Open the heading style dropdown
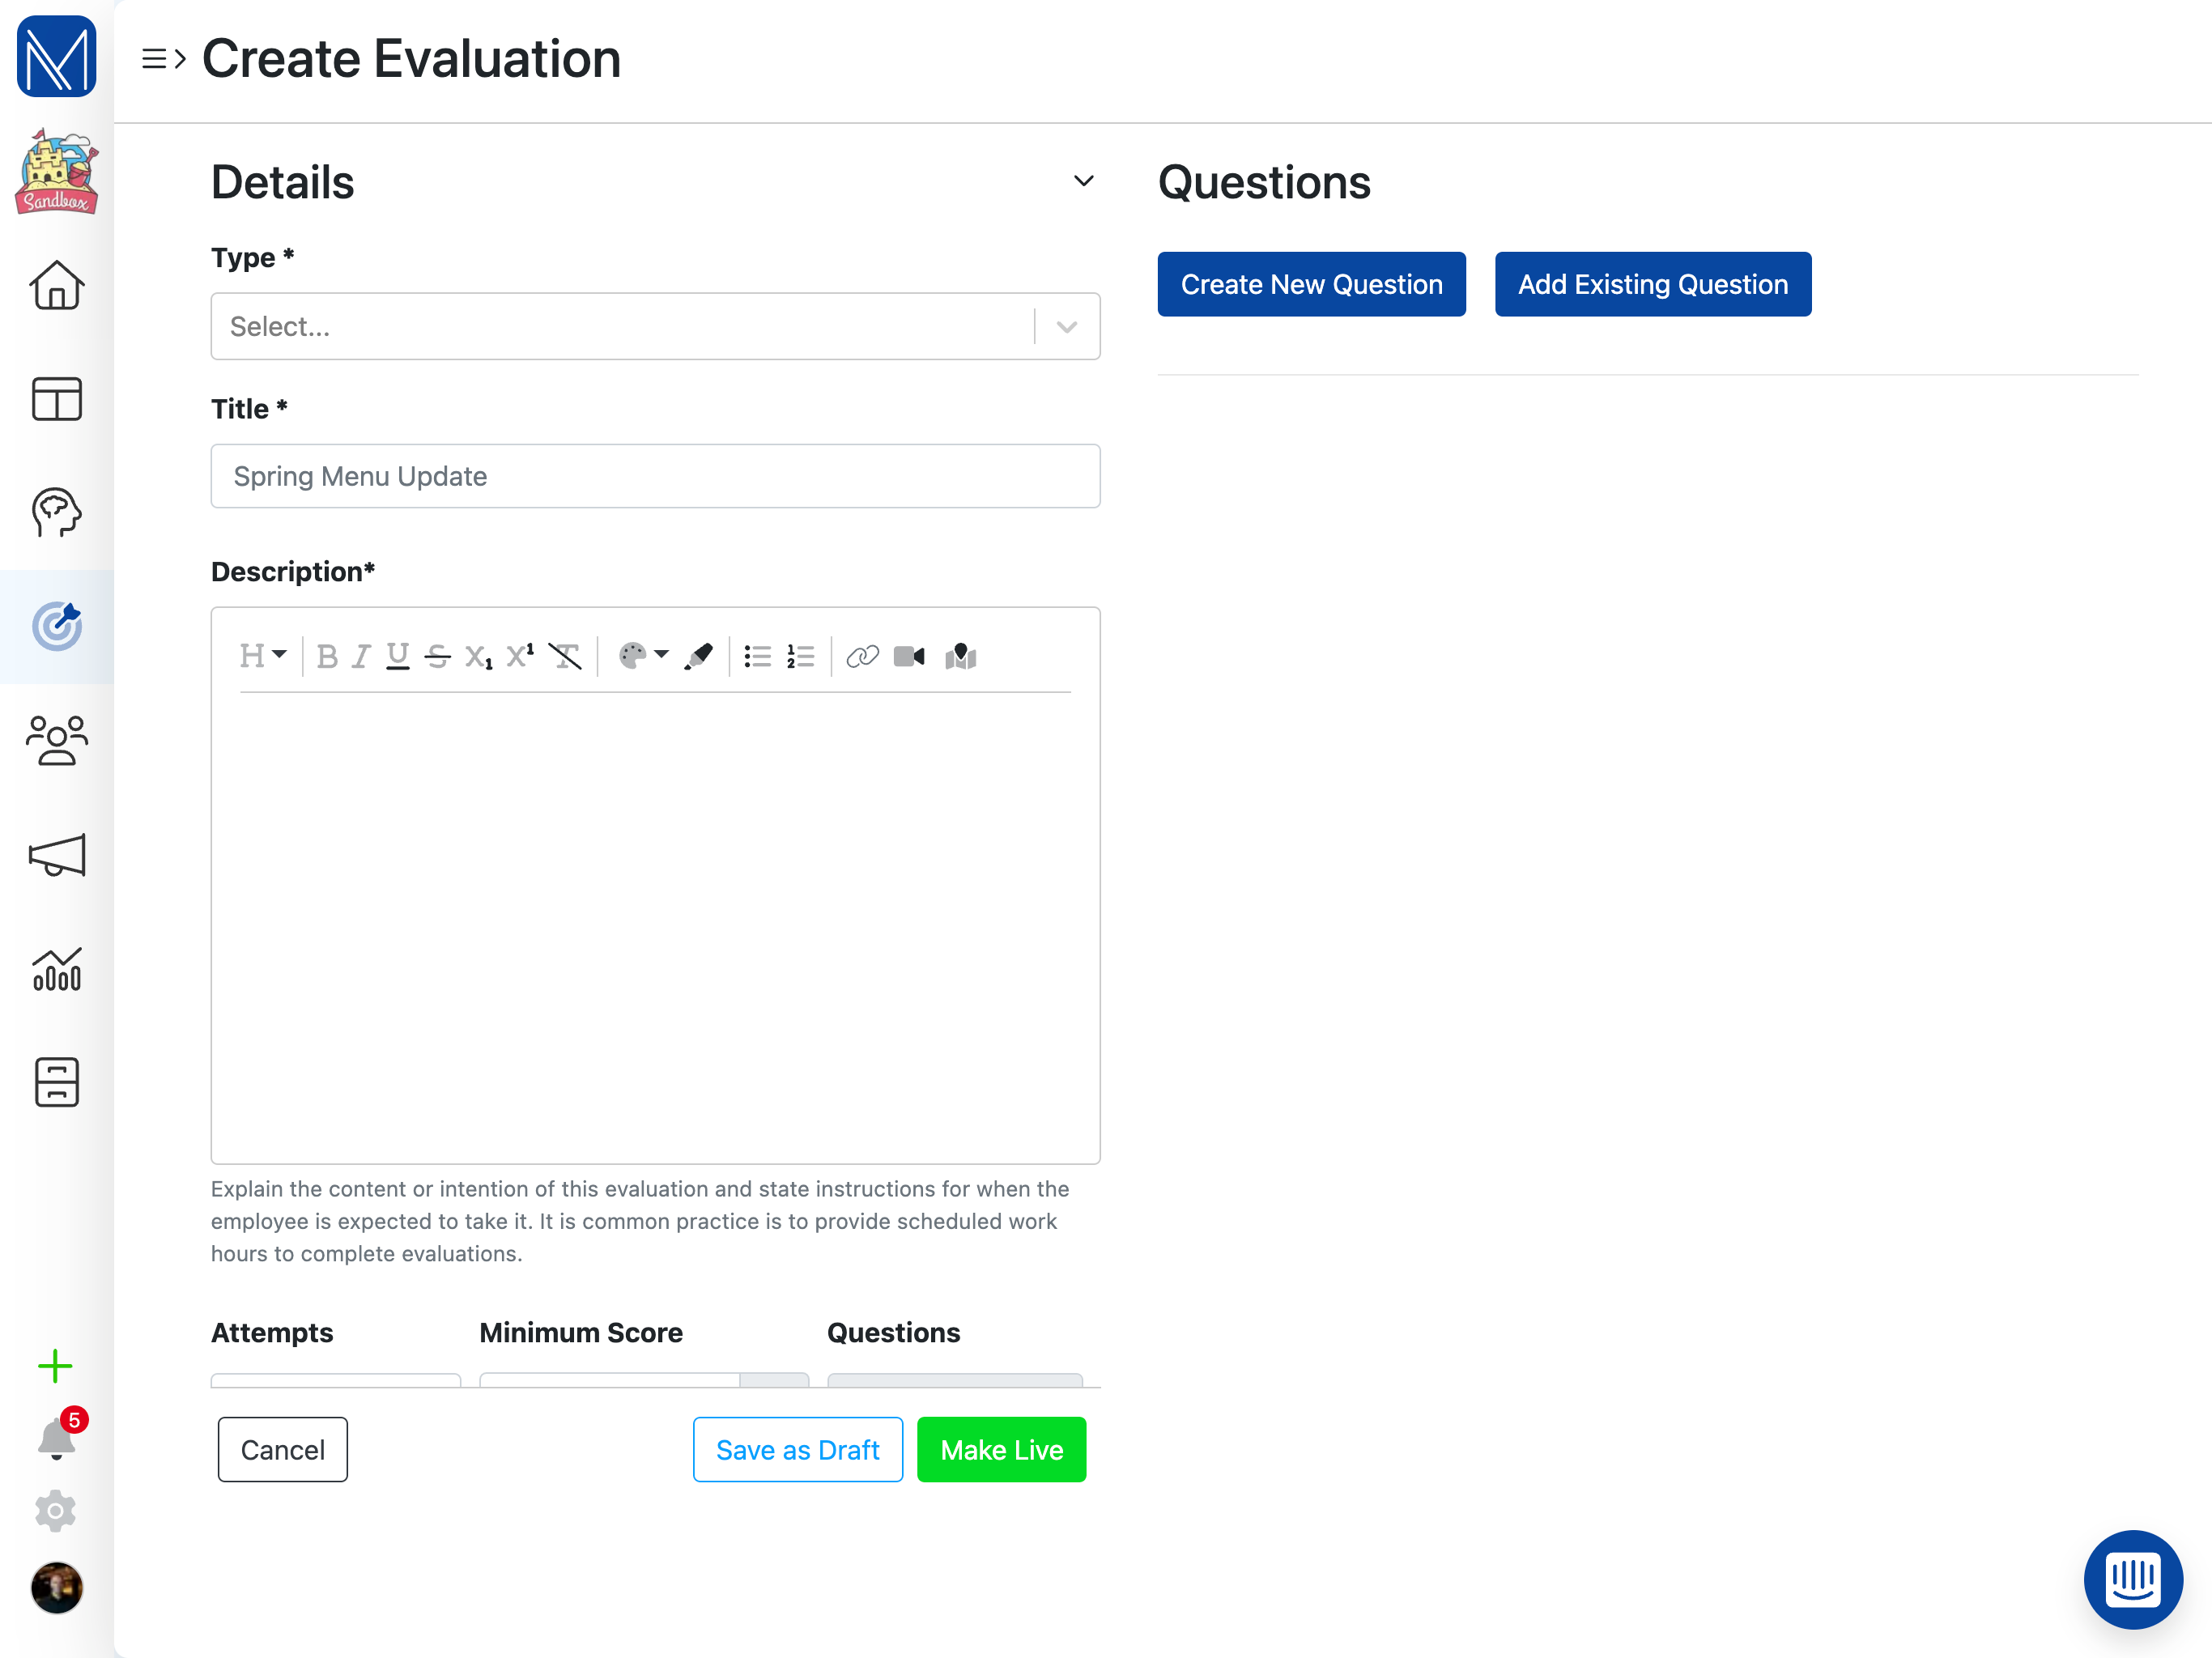 tap(263, 656)
